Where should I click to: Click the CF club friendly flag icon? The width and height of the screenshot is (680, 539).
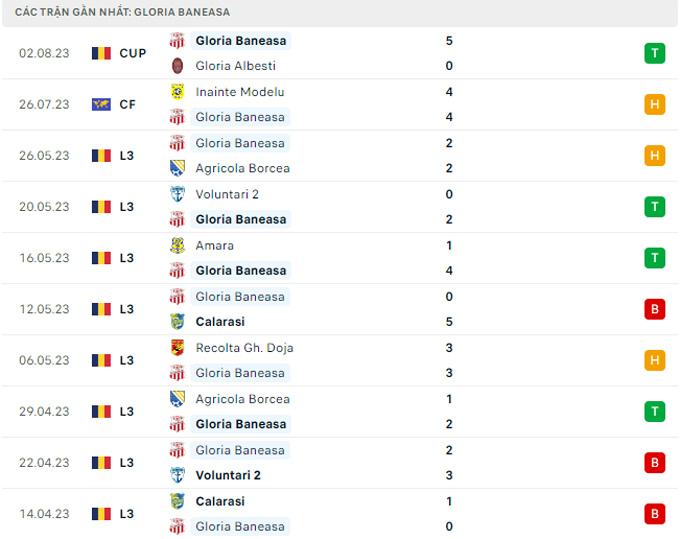tap(101, 104)
